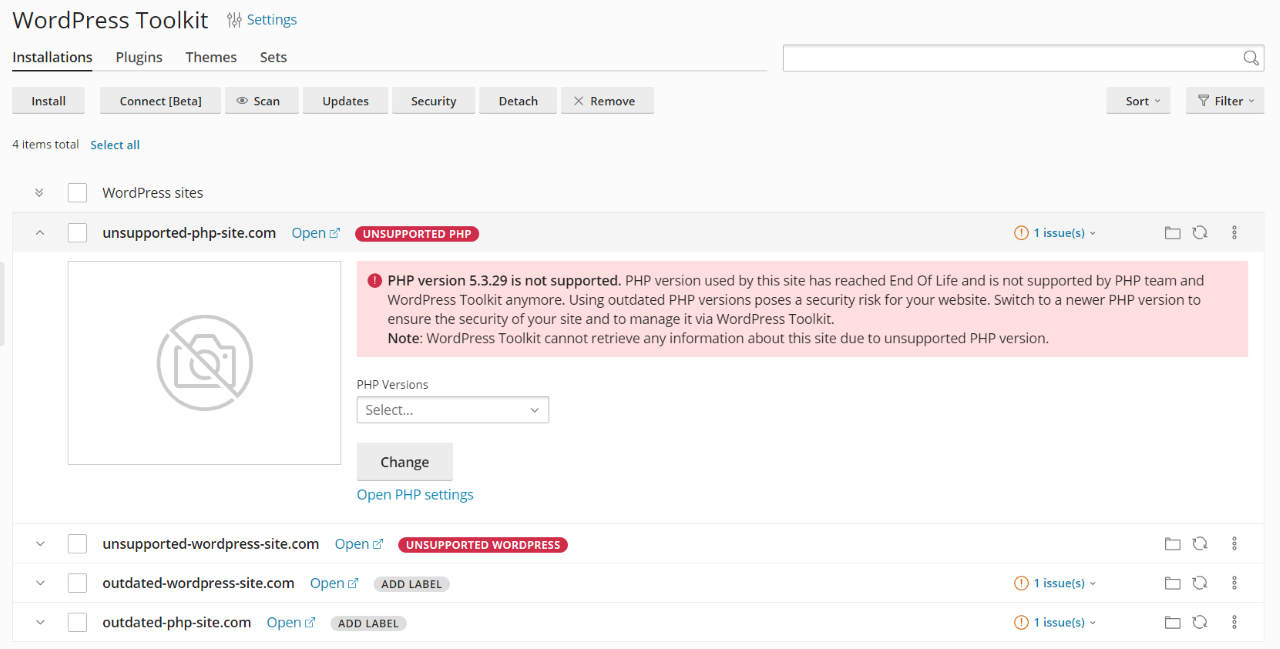1280x649 pixels.
Task: Expand details for unsupported-wordpress-site.com
Action: tap(39, 543)
